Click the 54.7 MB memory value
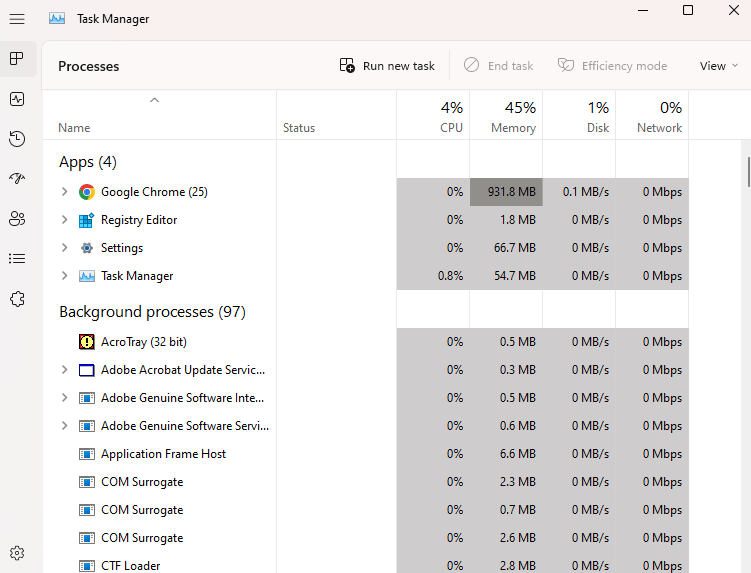The height and width of the screenshot is (573, 751). (514, 276)
